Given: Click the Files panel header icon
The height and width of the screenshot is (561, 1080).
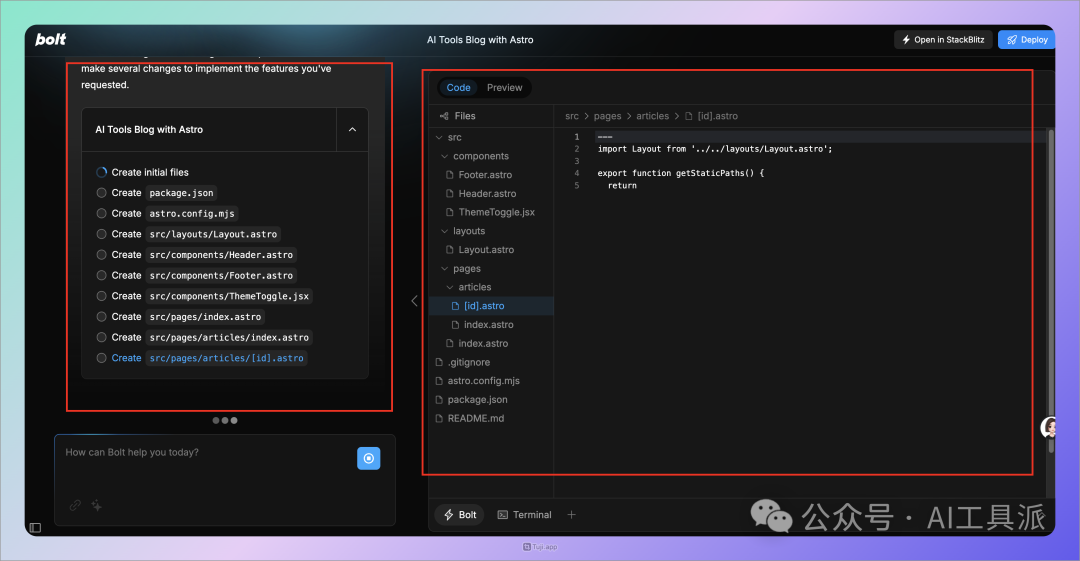Looking at the screenshot, I should click(444, 116).
